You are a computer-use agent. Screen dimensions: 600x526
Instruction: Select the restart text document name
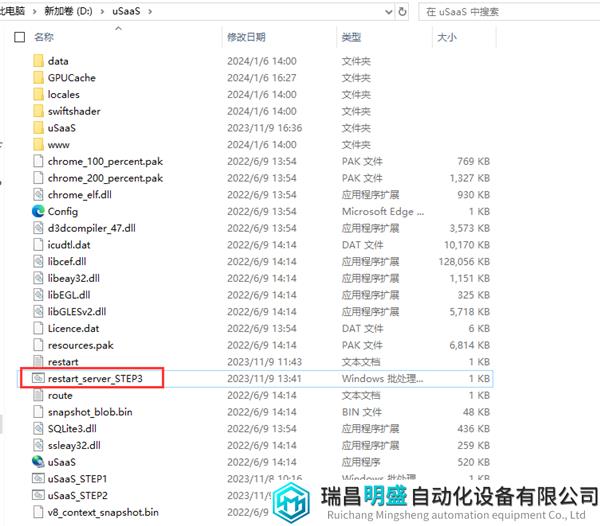pos(63,362)
